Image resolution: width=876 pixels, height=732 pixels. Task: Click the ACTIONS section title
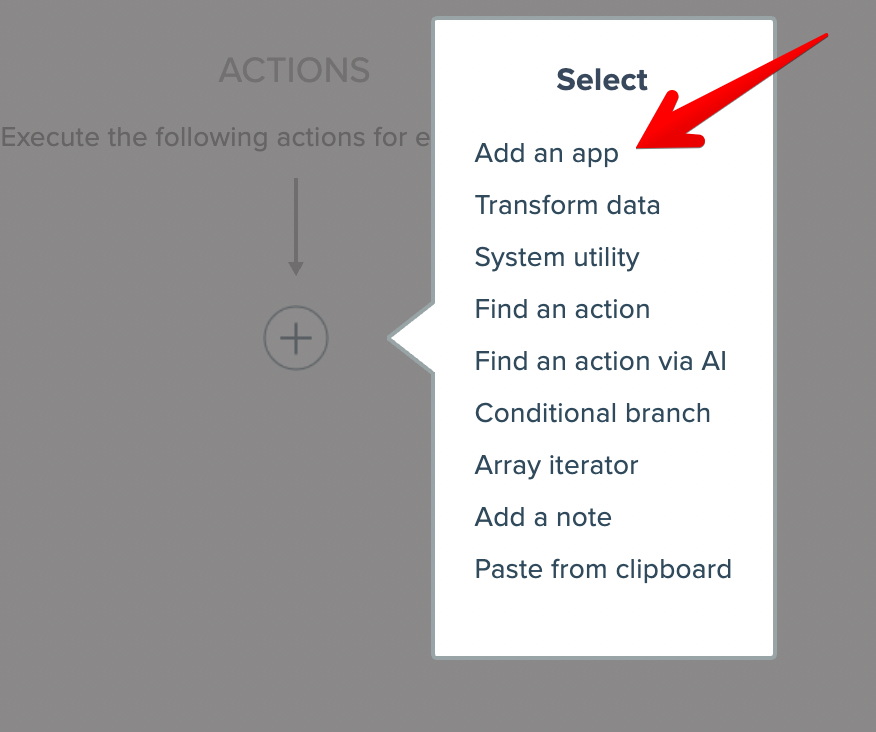point(294,71)
